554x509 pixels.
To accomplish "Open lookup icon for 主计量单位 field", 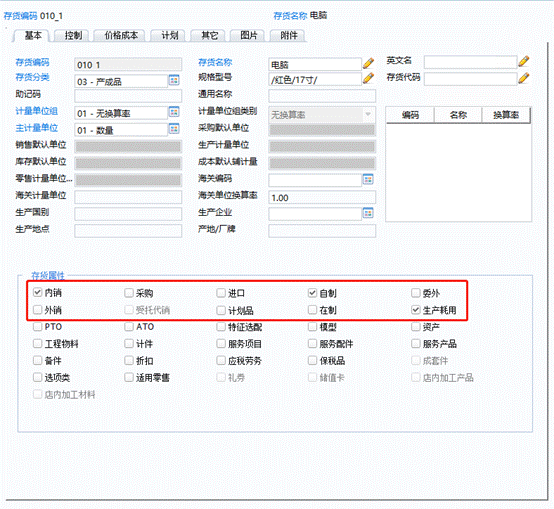I will [x=174, y=128].
